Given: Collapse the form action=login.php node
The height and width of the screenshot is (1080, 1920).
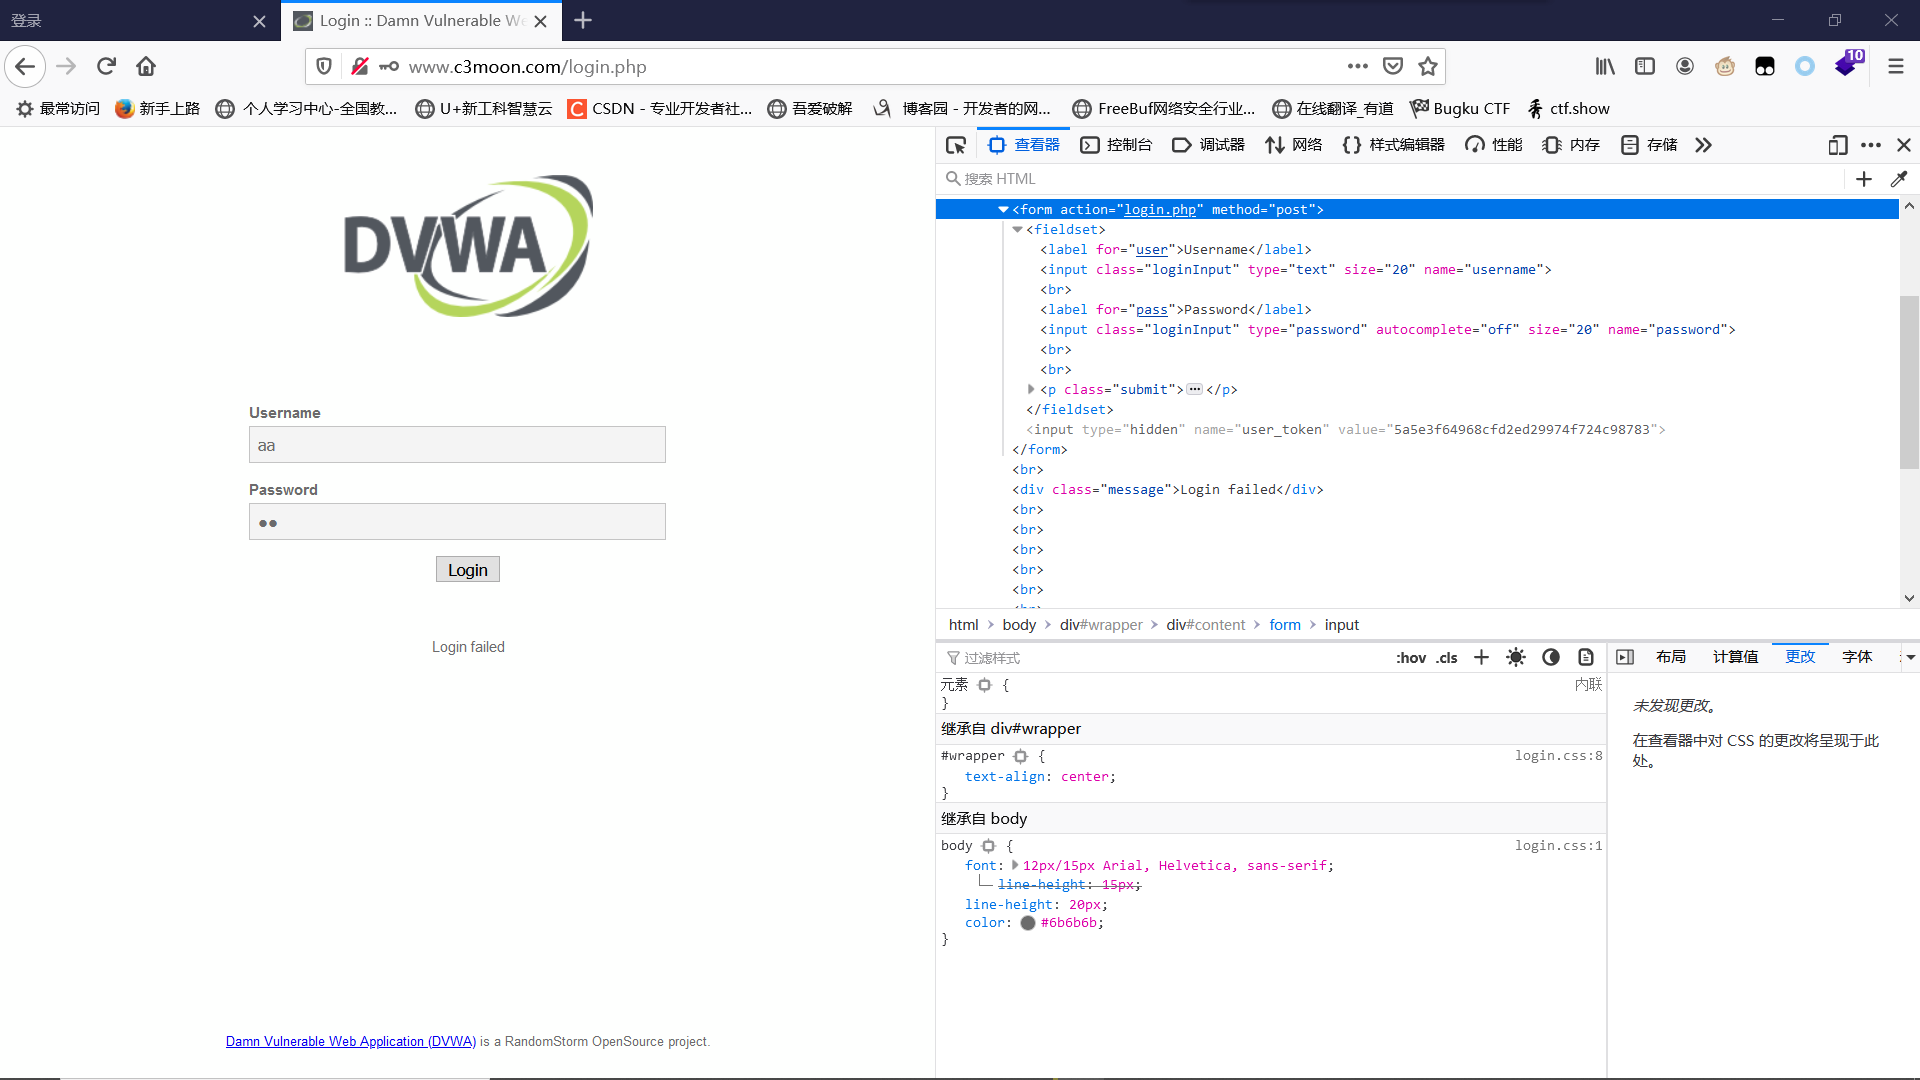Looking at the screenshot, I should tap(1003, 210).
